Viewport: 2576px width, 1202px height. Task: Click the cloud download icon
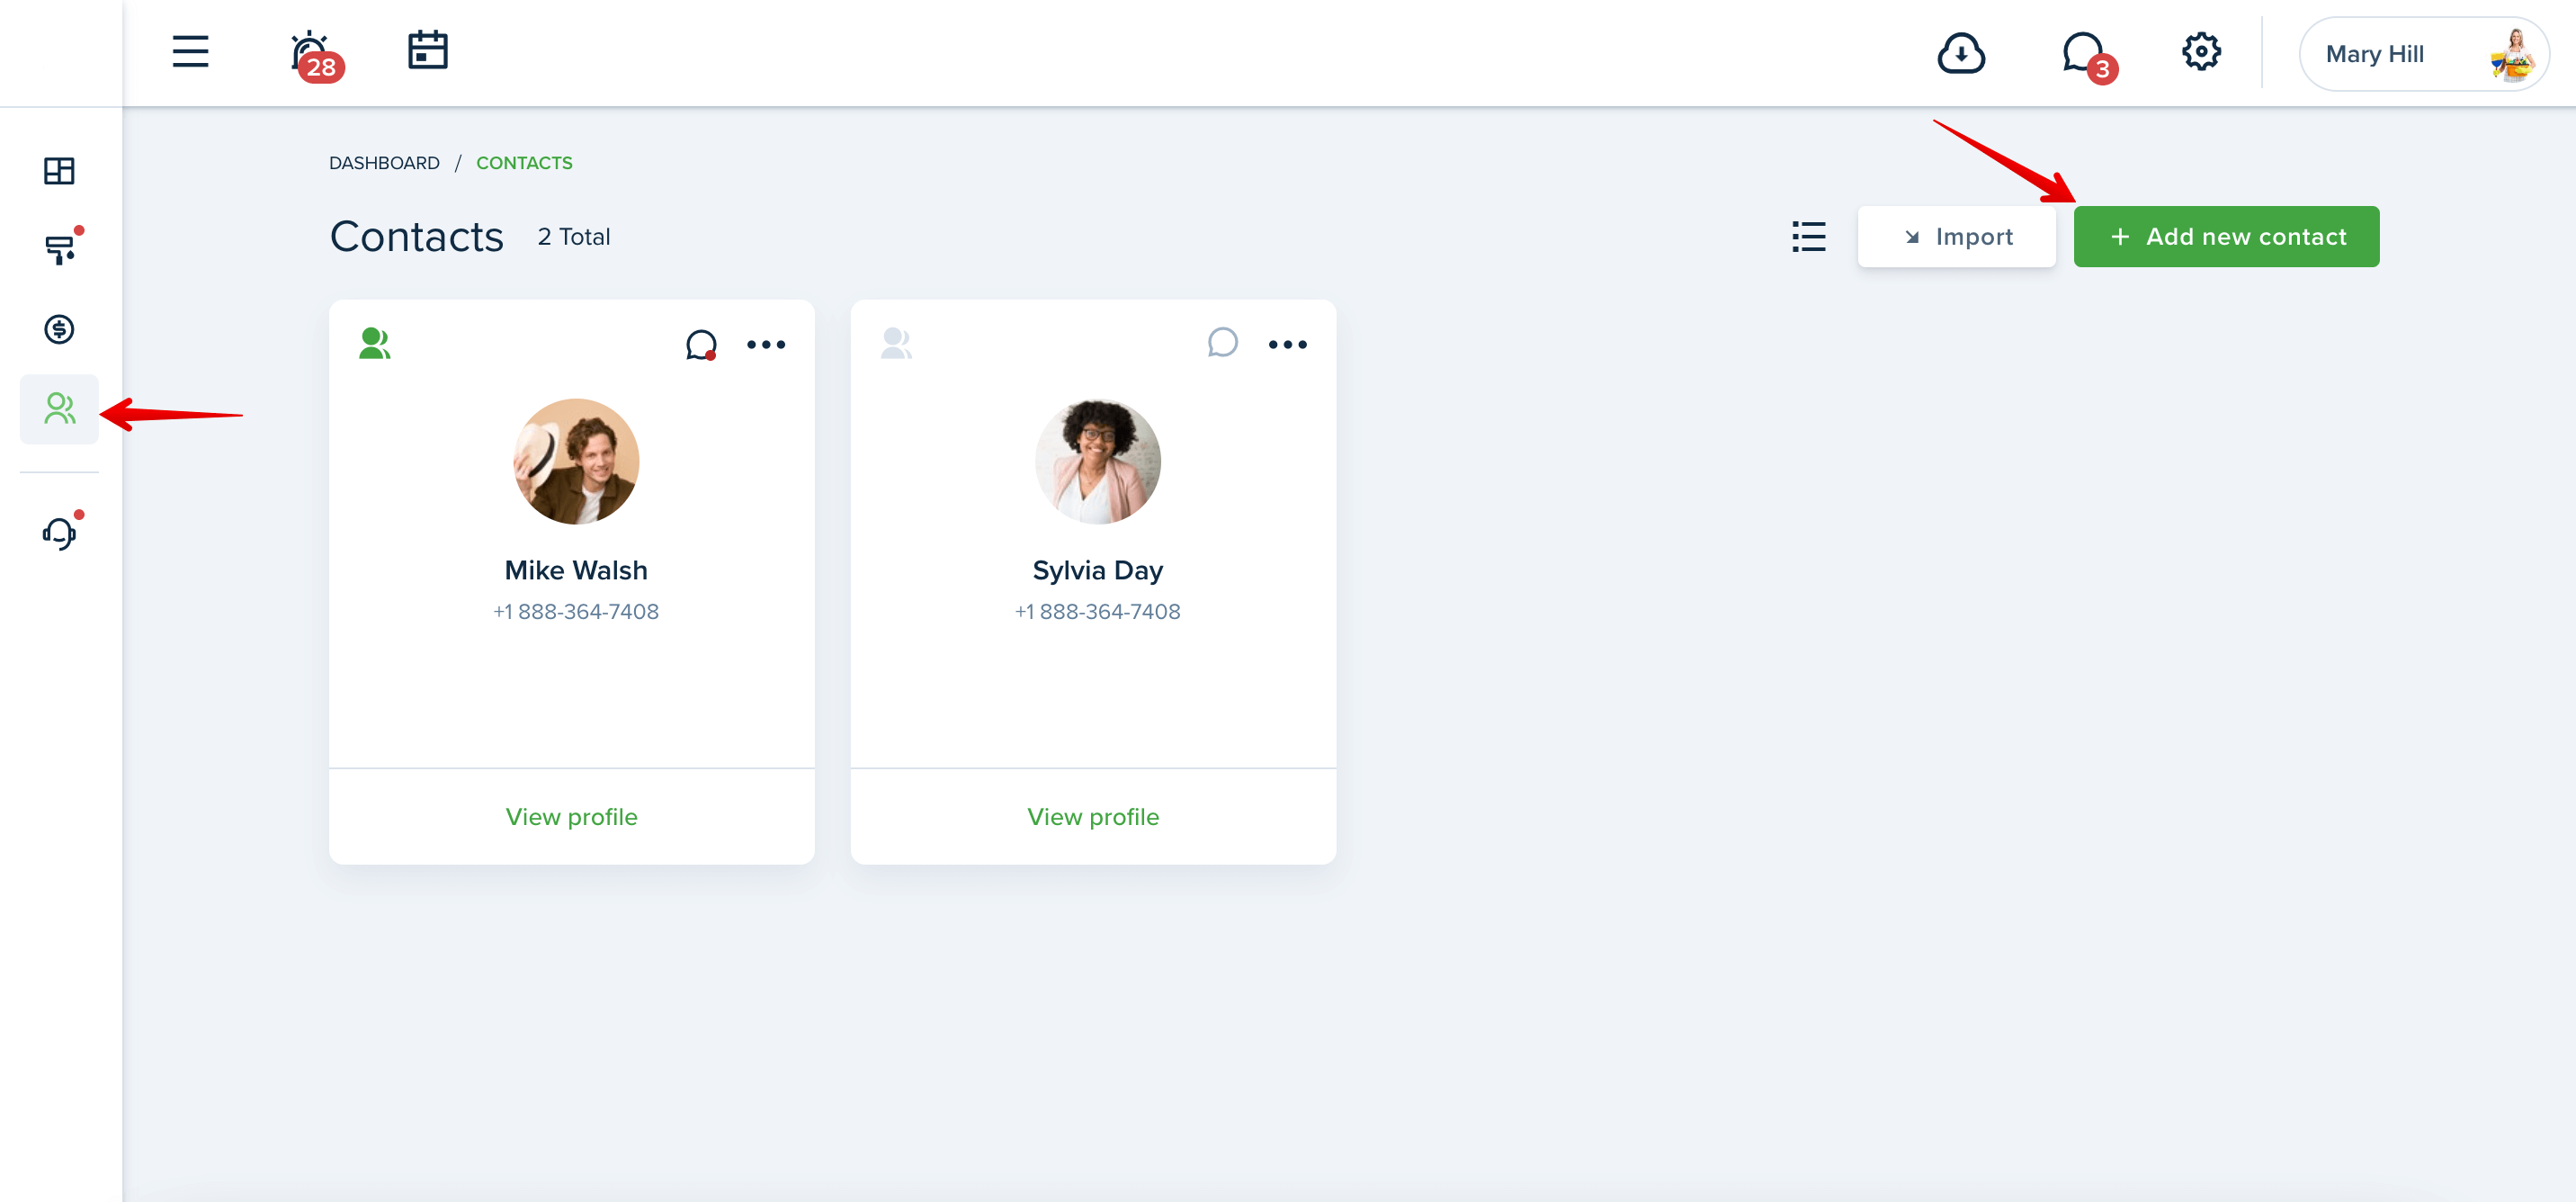[1961, 53]
